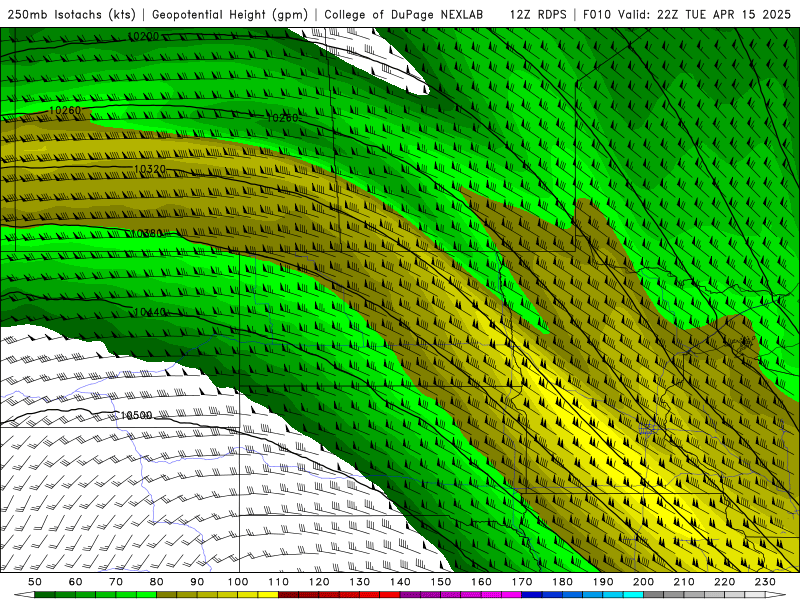Select the 'Geopotential Height (gpm)' header text
Screen dimensions: 800x600
[230, 15]
